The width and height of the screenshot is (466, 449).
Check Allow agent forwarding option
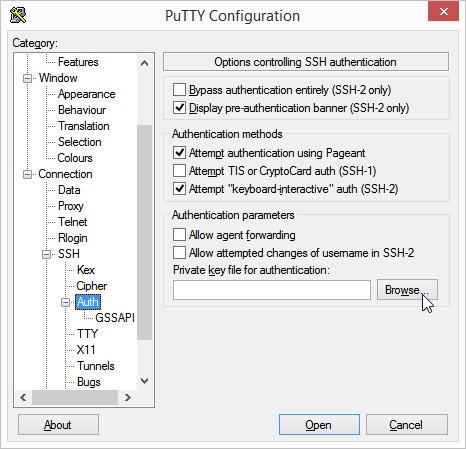pos(179,235)
